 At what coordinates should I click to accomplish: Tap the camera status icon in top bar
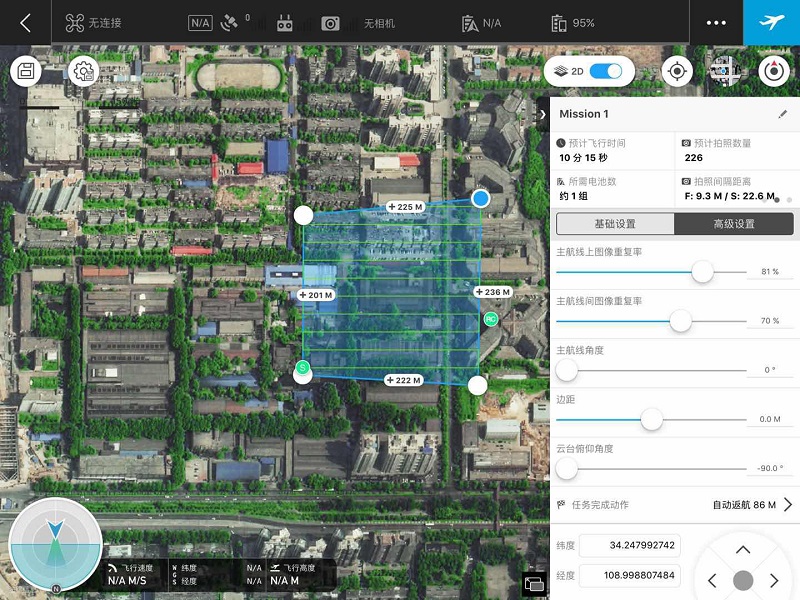click(x=330, y=23)
